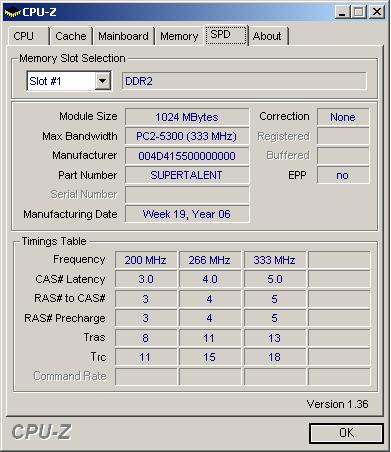Click the Trc value 15
Viewport: 391px width, 452px height.
click(210, 357)
